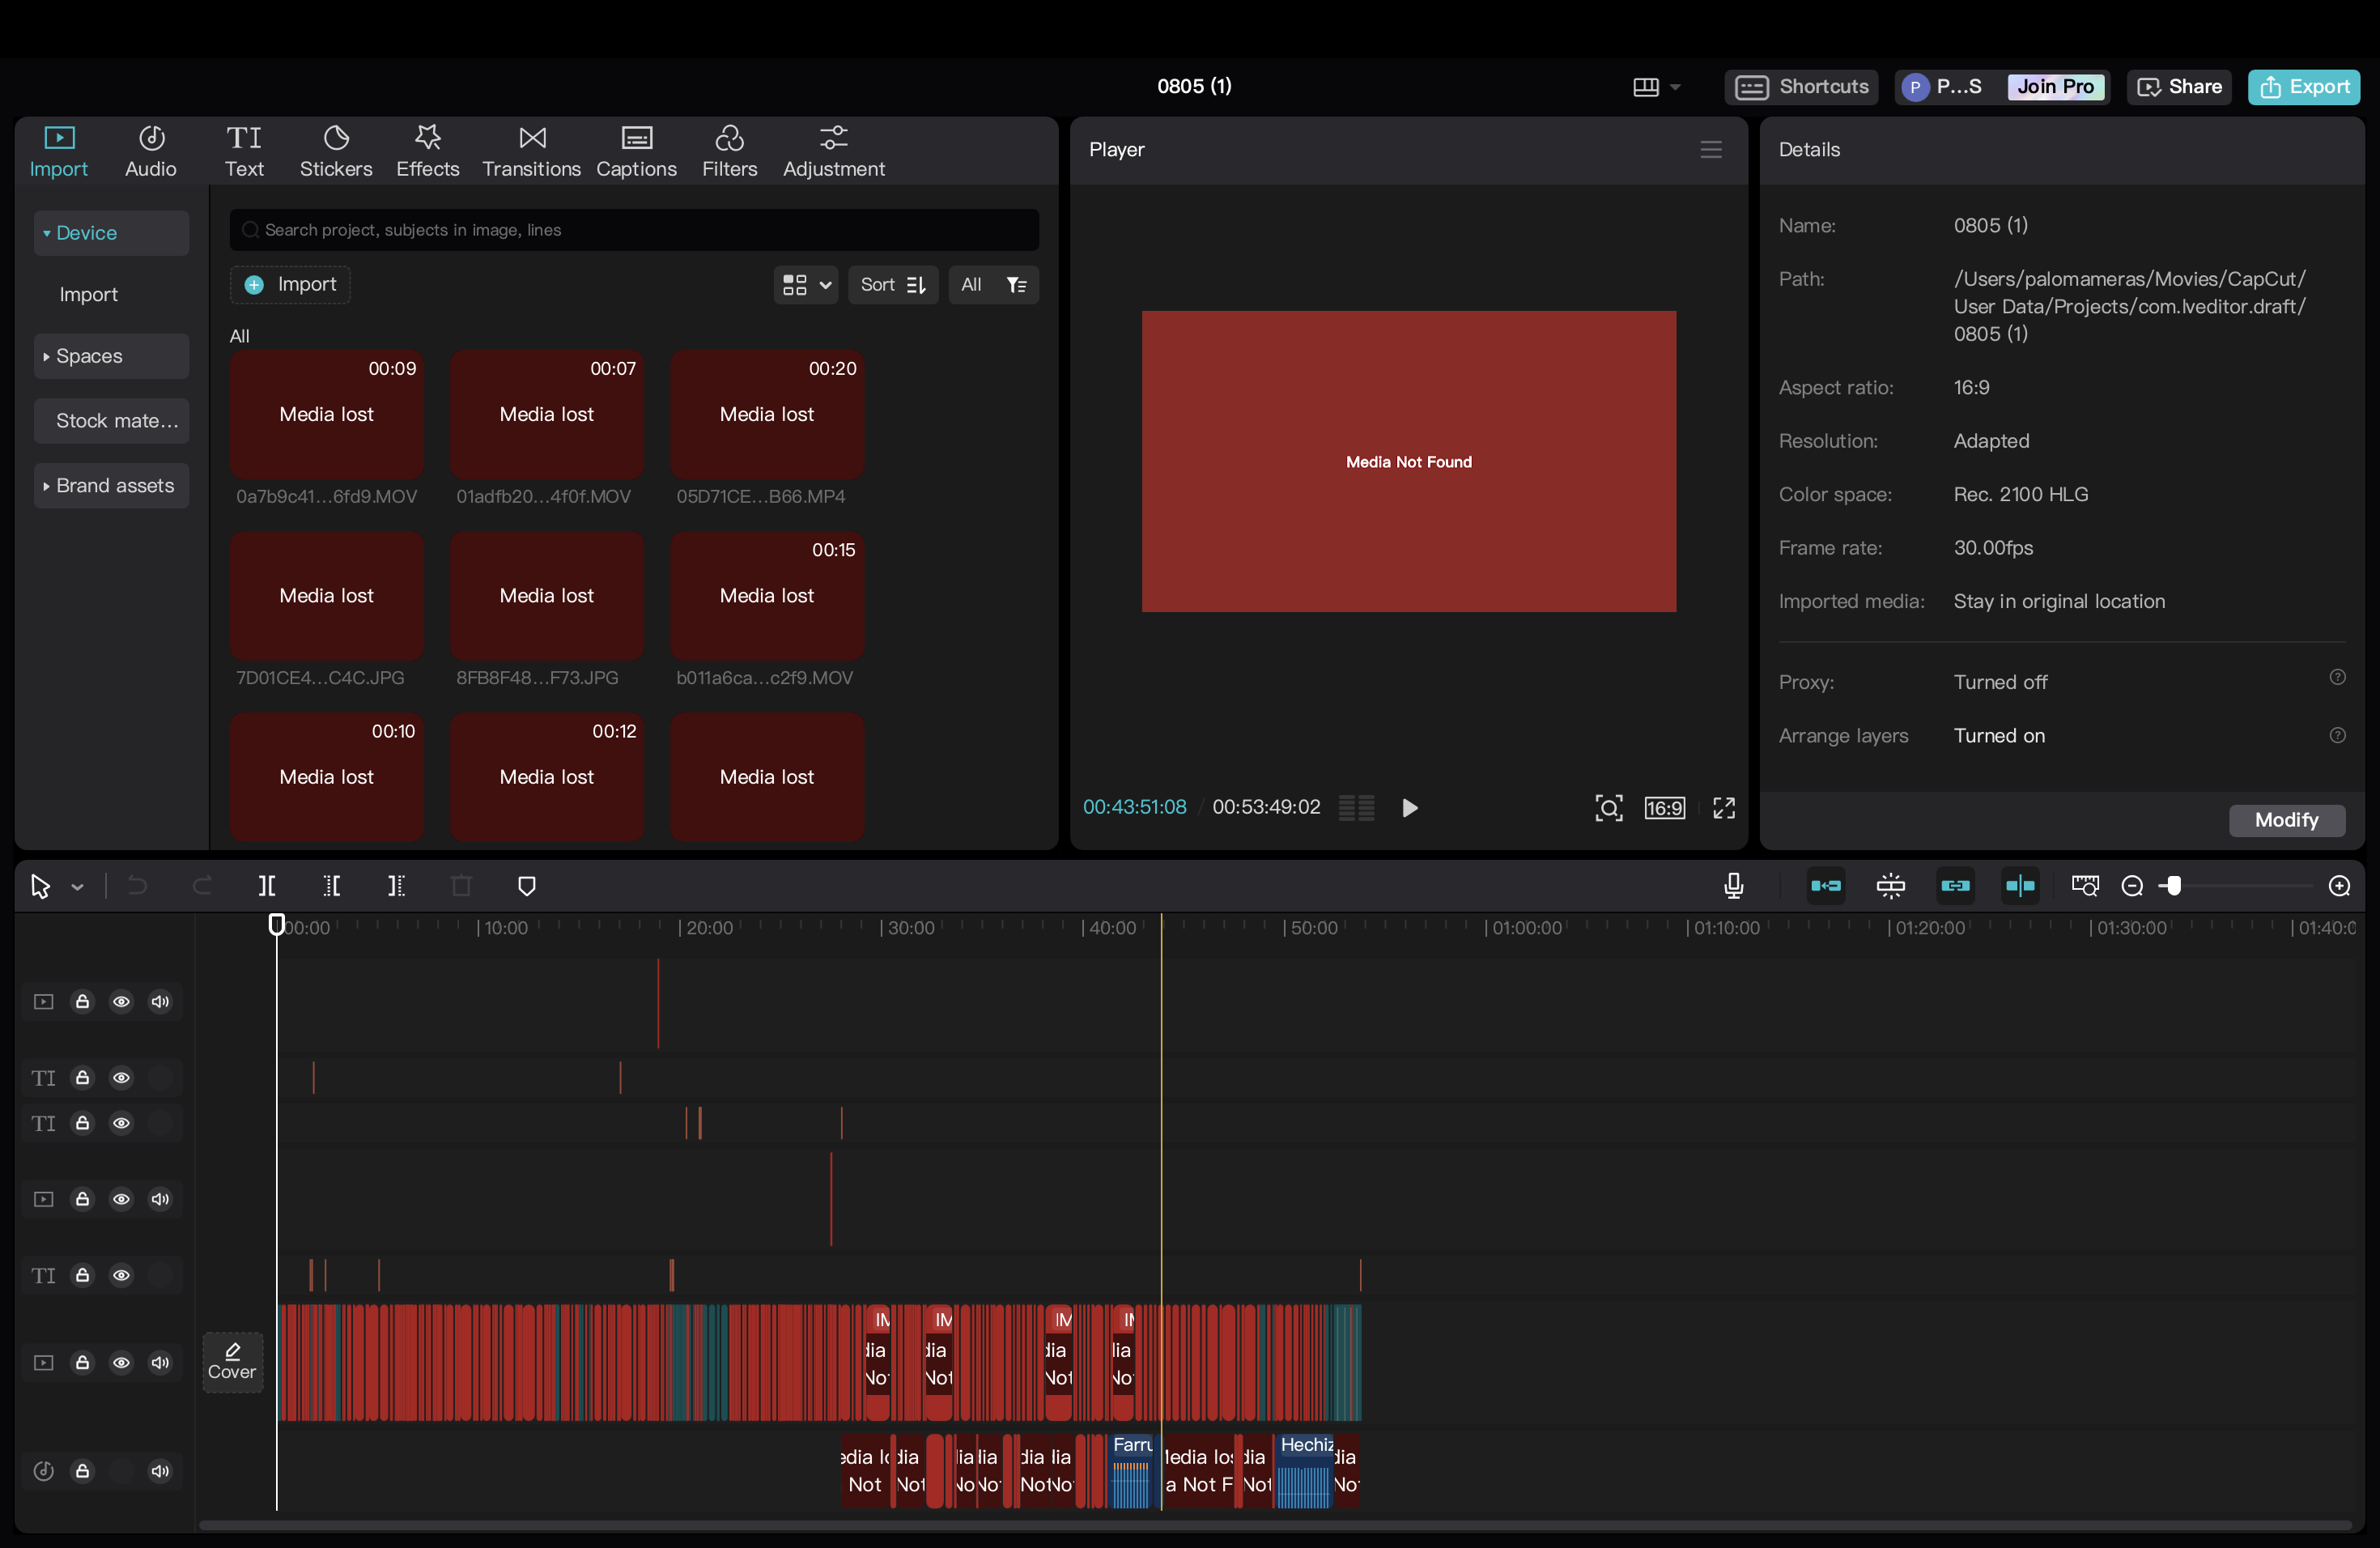The height and width of the screenshot is (1548, 2380).
Task: Play the preview in the Player
Action: pyautogui.click(x=1410, y=808)
